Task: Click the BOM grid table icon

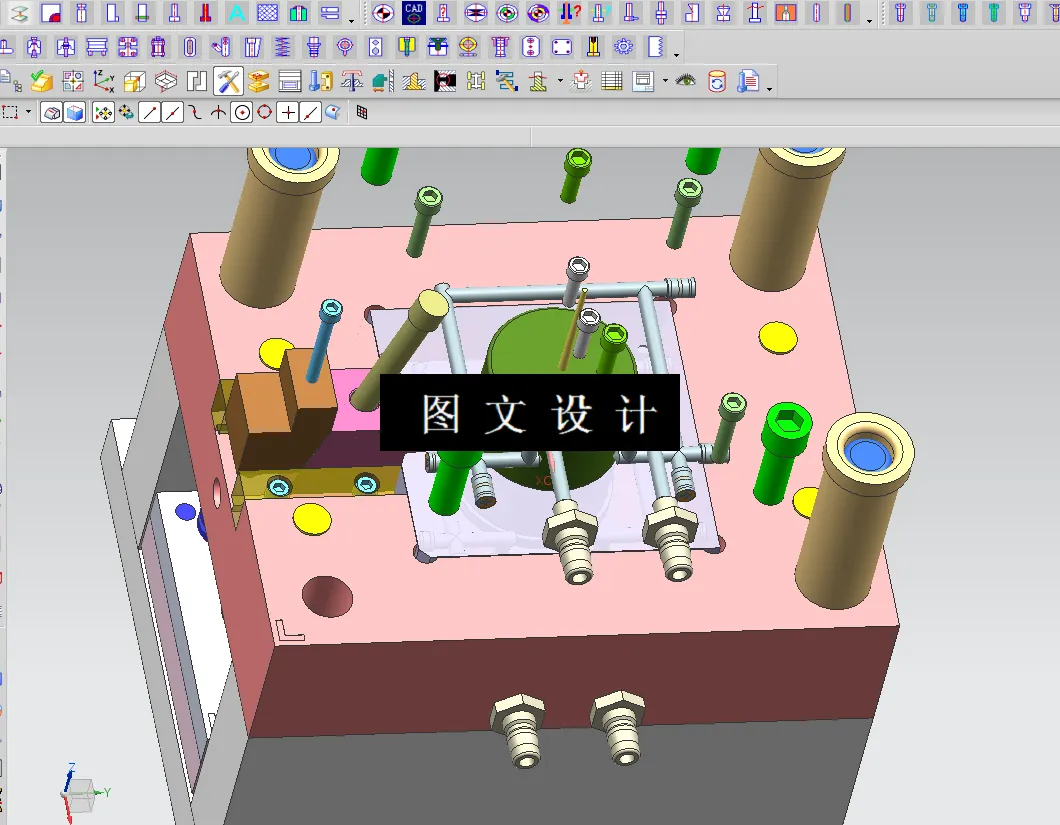Action: tap(611, 81)
